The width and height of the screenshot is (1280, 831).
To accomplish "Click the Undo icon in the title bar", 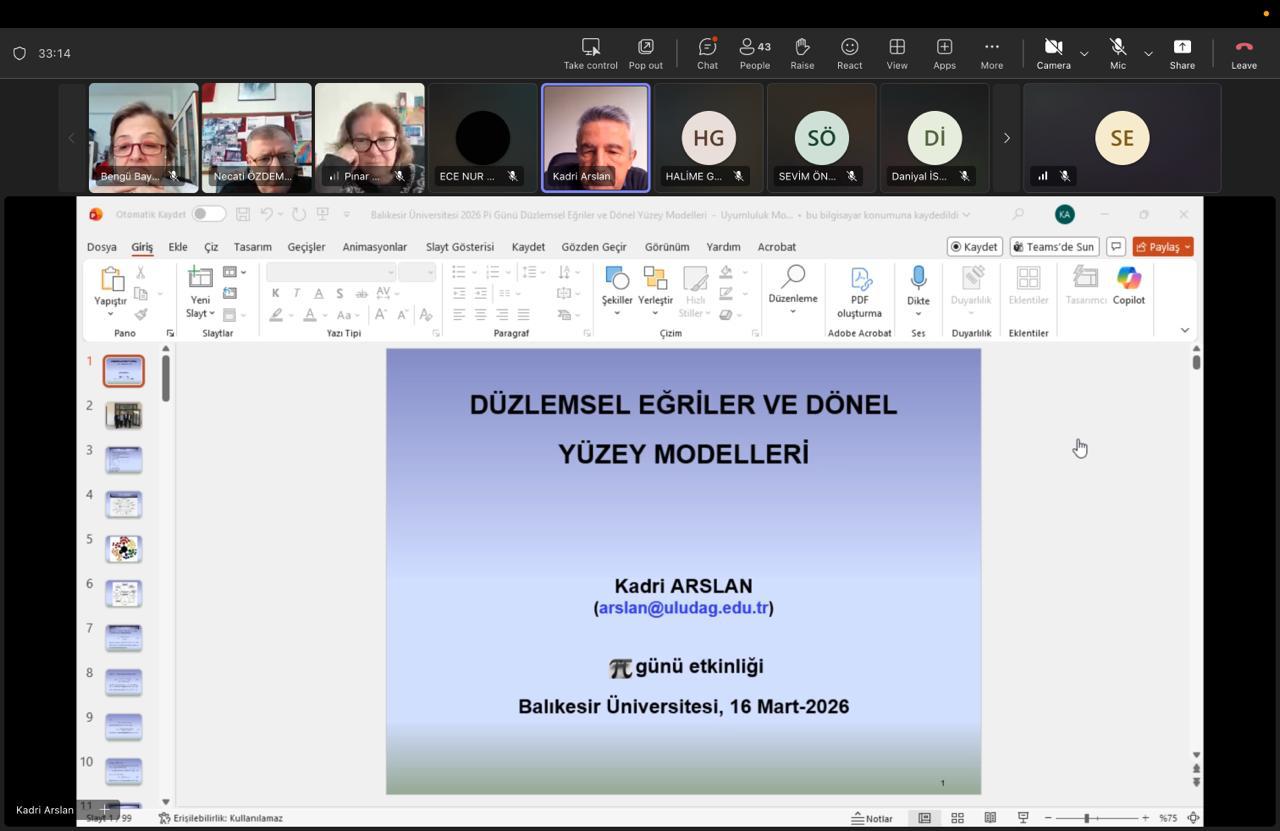I will tap(266, 214).
